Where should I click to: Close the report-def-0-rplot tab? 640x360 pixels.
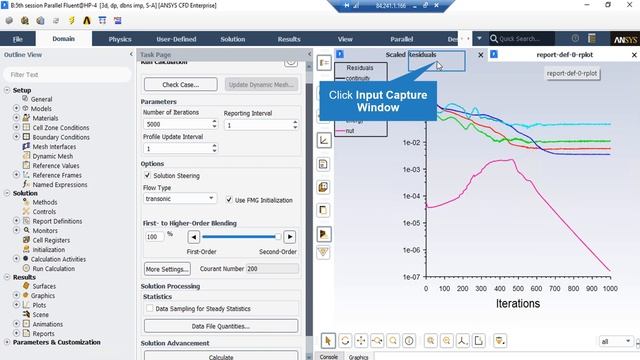634,55
